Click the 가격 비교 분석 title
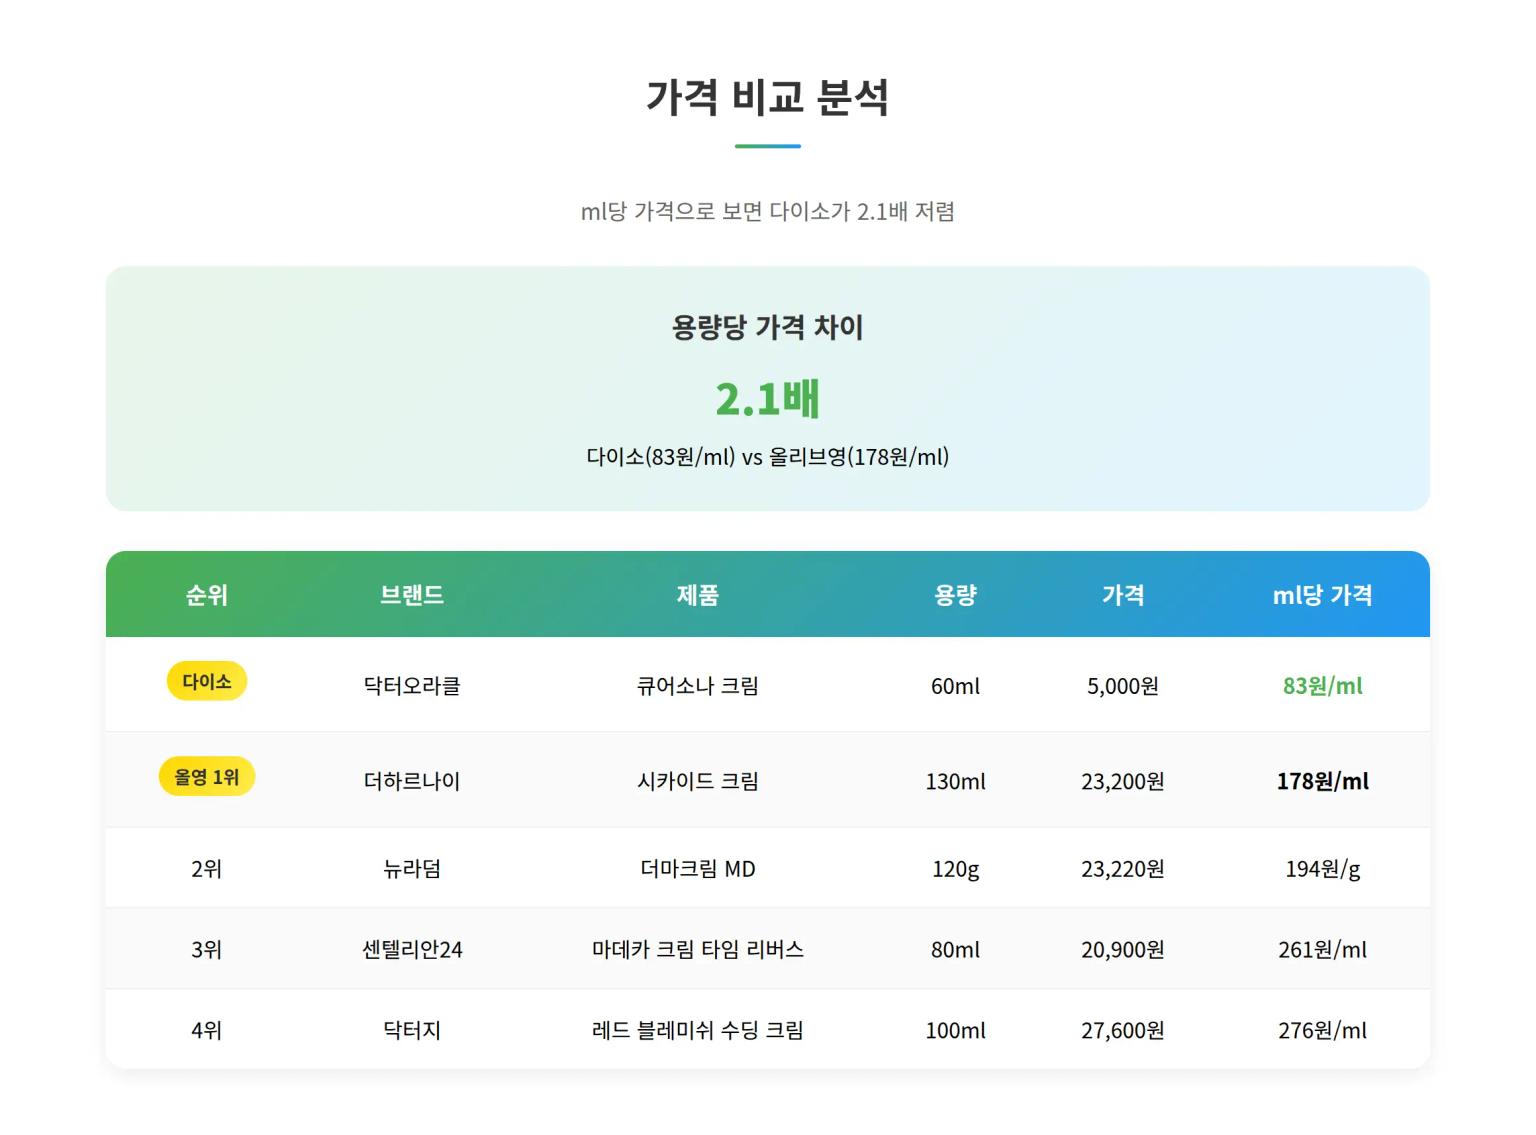This screenshot has width=1536, height=1135. click(767, 98)
